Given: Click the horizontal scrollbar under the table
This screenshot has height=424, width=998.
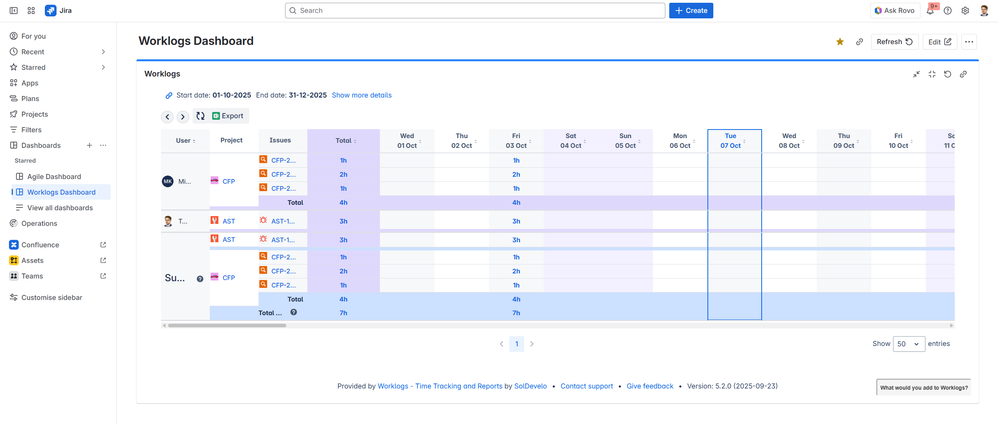Looking at the screenshot, I should point(227,325).
